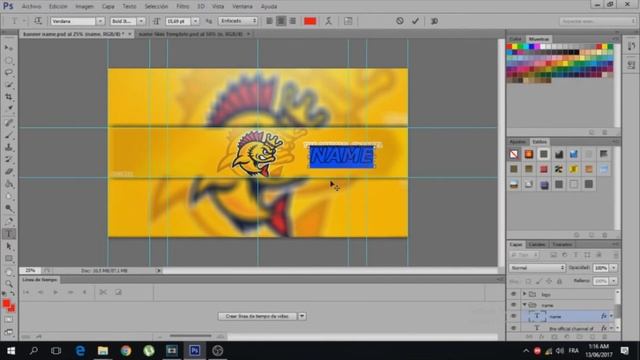Switch to the Trazados tab
This screenshot has height=360, width=640.
(562, 244)
